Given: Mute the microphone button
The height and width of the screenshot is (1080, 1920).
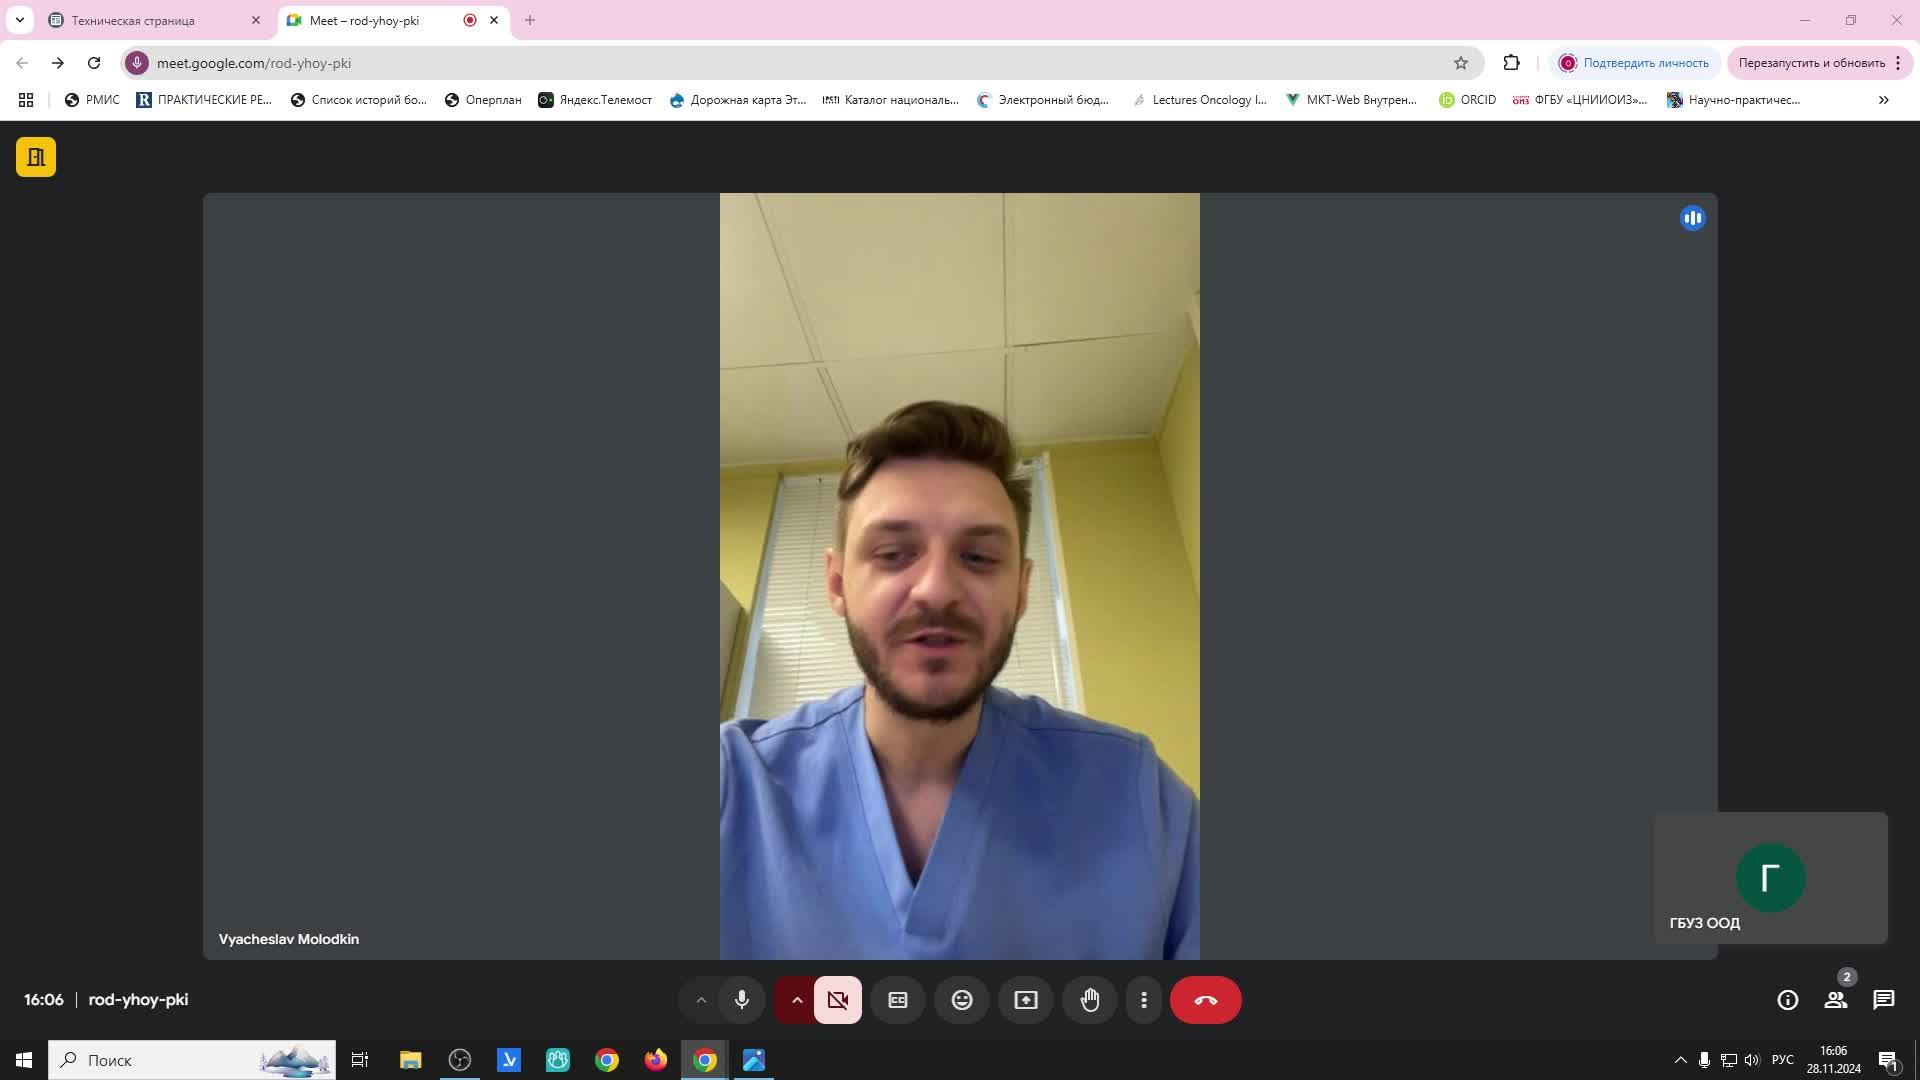Looking at the screenshot, I should (x=741, y=1000).
